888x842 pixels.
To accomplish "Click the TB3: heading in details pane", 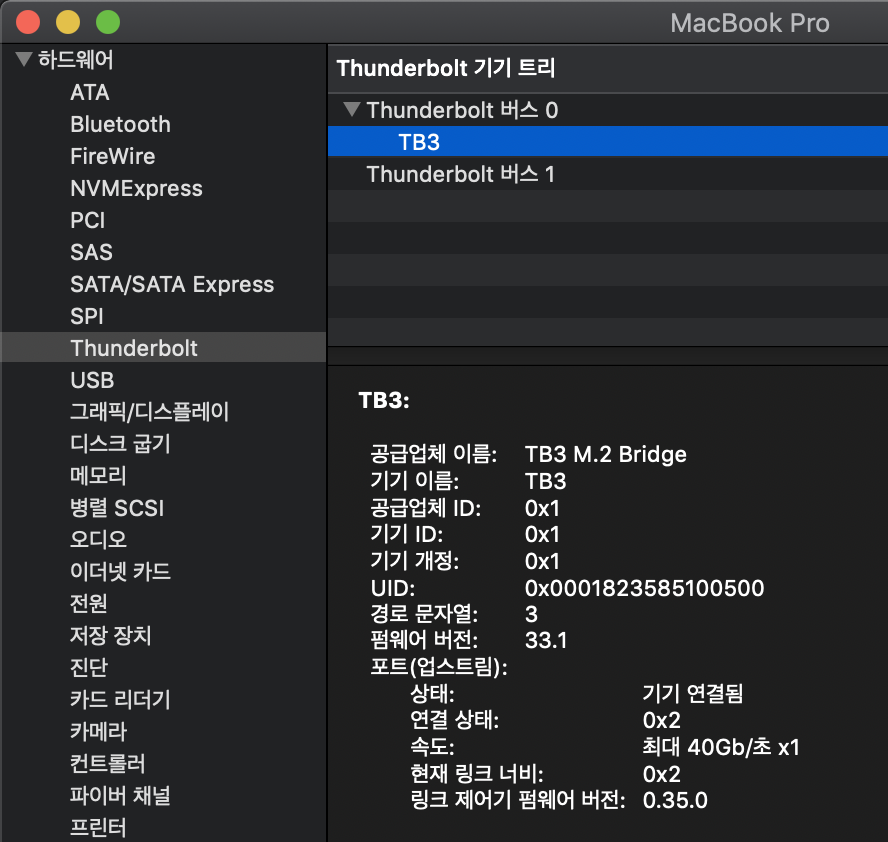I will tap(384, 400).
